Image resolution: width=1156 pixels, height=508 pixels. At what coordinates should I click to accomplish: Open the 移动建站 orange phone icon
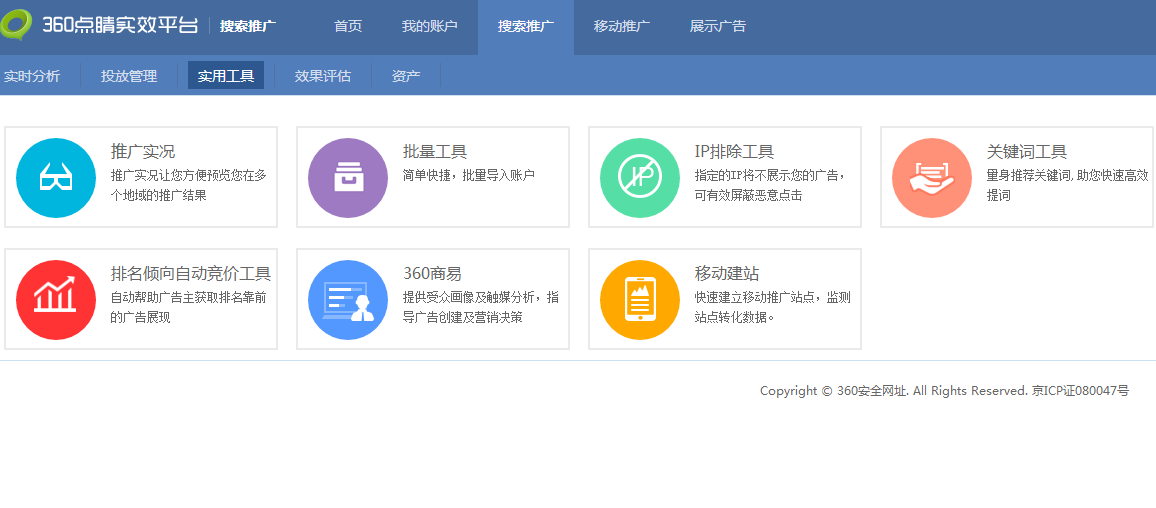pos(640,299)
